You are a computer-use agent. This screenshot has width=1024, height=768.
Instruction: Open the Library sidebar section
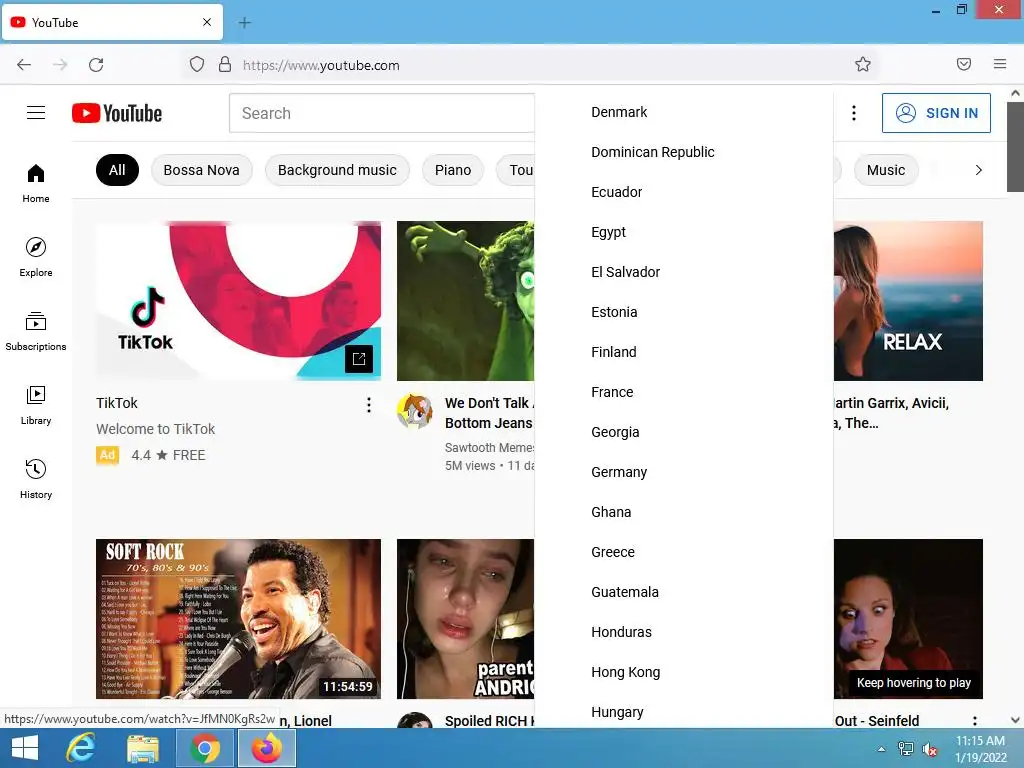(x=36, y=406)
